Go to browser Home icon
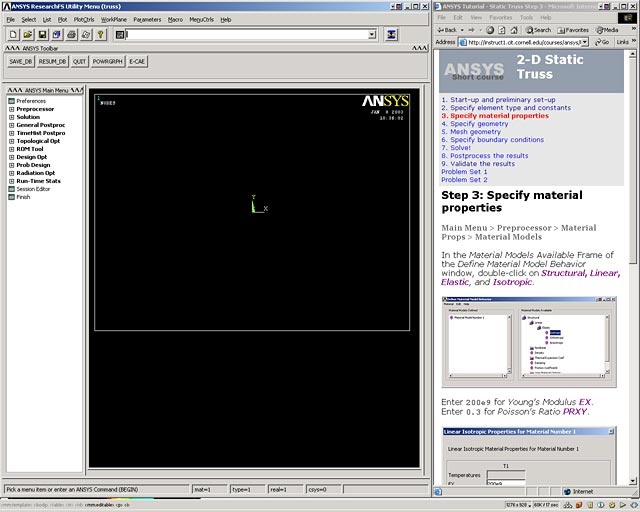Image resolution: width=640 pixels, height=512 pixels. click(514, 30)
